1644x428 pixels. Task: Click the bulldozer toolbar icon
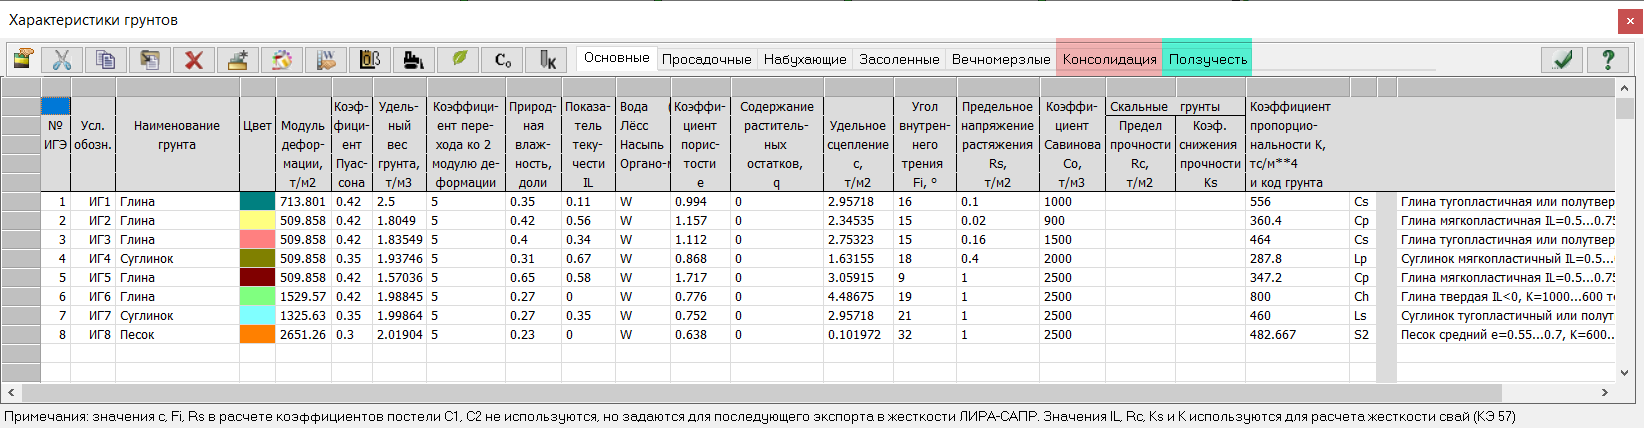pos(414,60)
